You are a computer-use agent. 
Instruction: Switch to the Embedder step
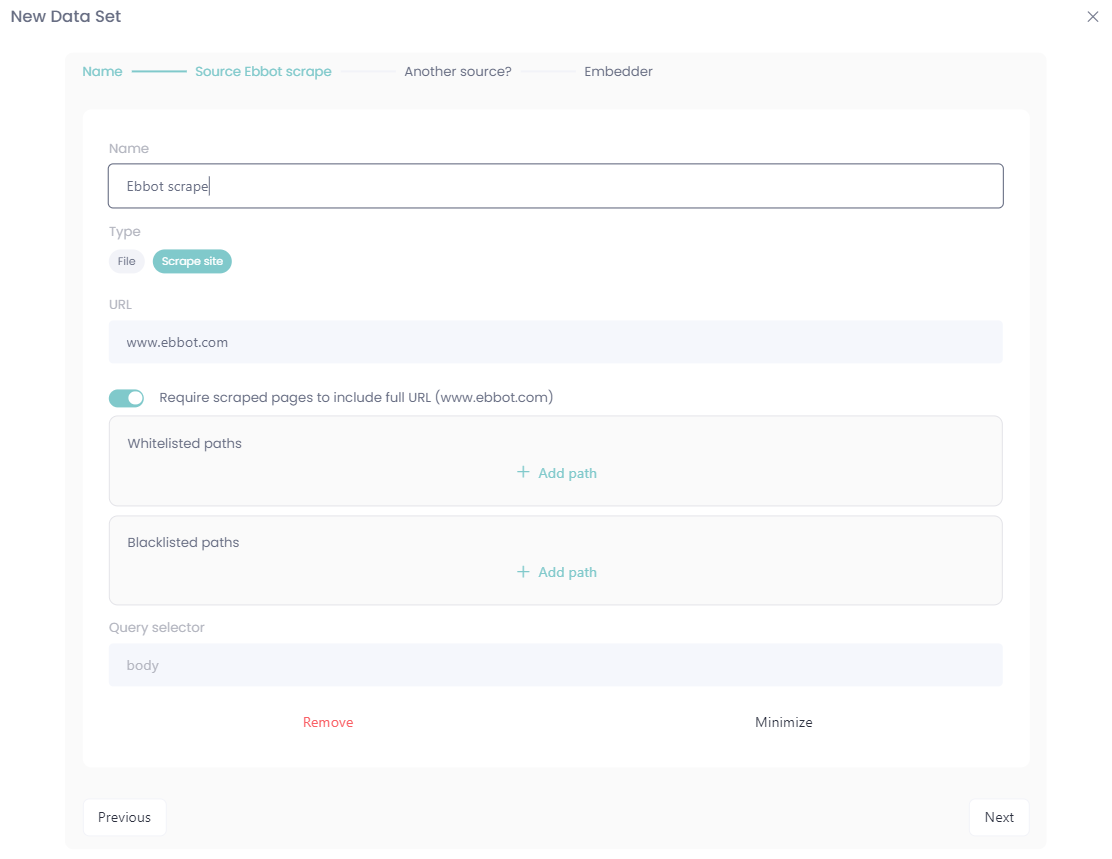[618, 72]
